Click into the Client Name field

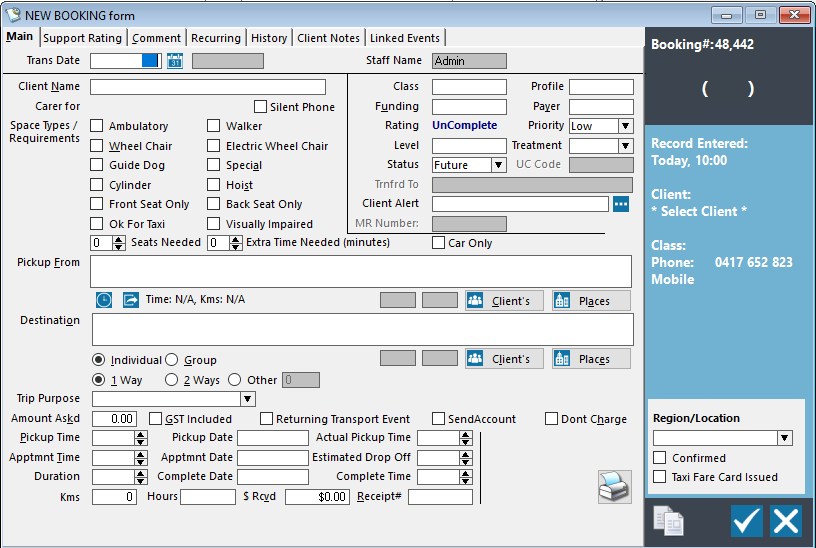(208, 87)
